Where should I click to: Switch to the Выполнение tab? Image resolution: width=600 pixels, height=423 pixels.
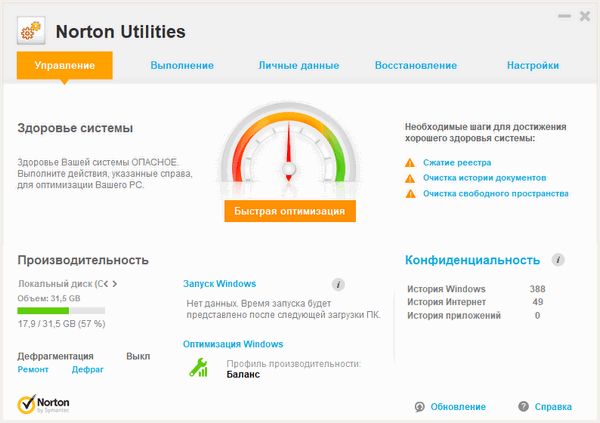point(182,65)
